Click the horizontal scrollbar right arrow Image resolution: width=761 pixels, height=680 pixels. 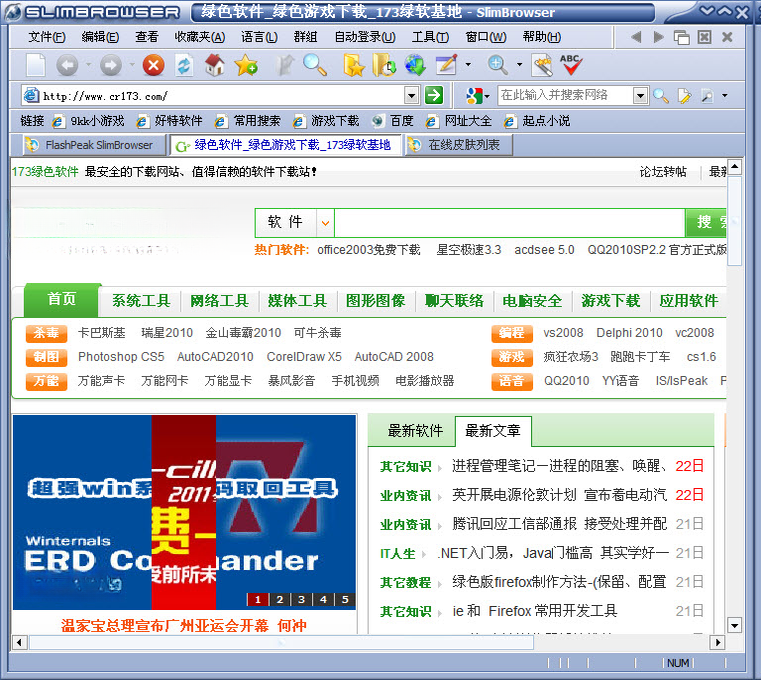point(717,643)
